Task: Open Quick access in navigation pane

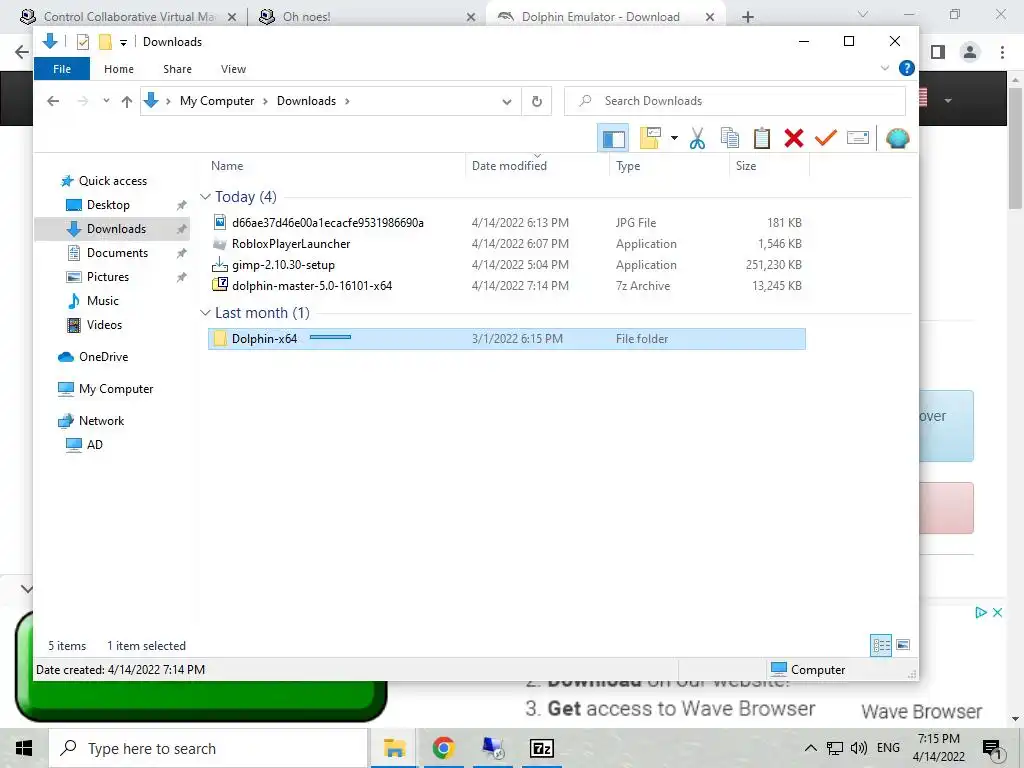Action: [x=112, y=181]
